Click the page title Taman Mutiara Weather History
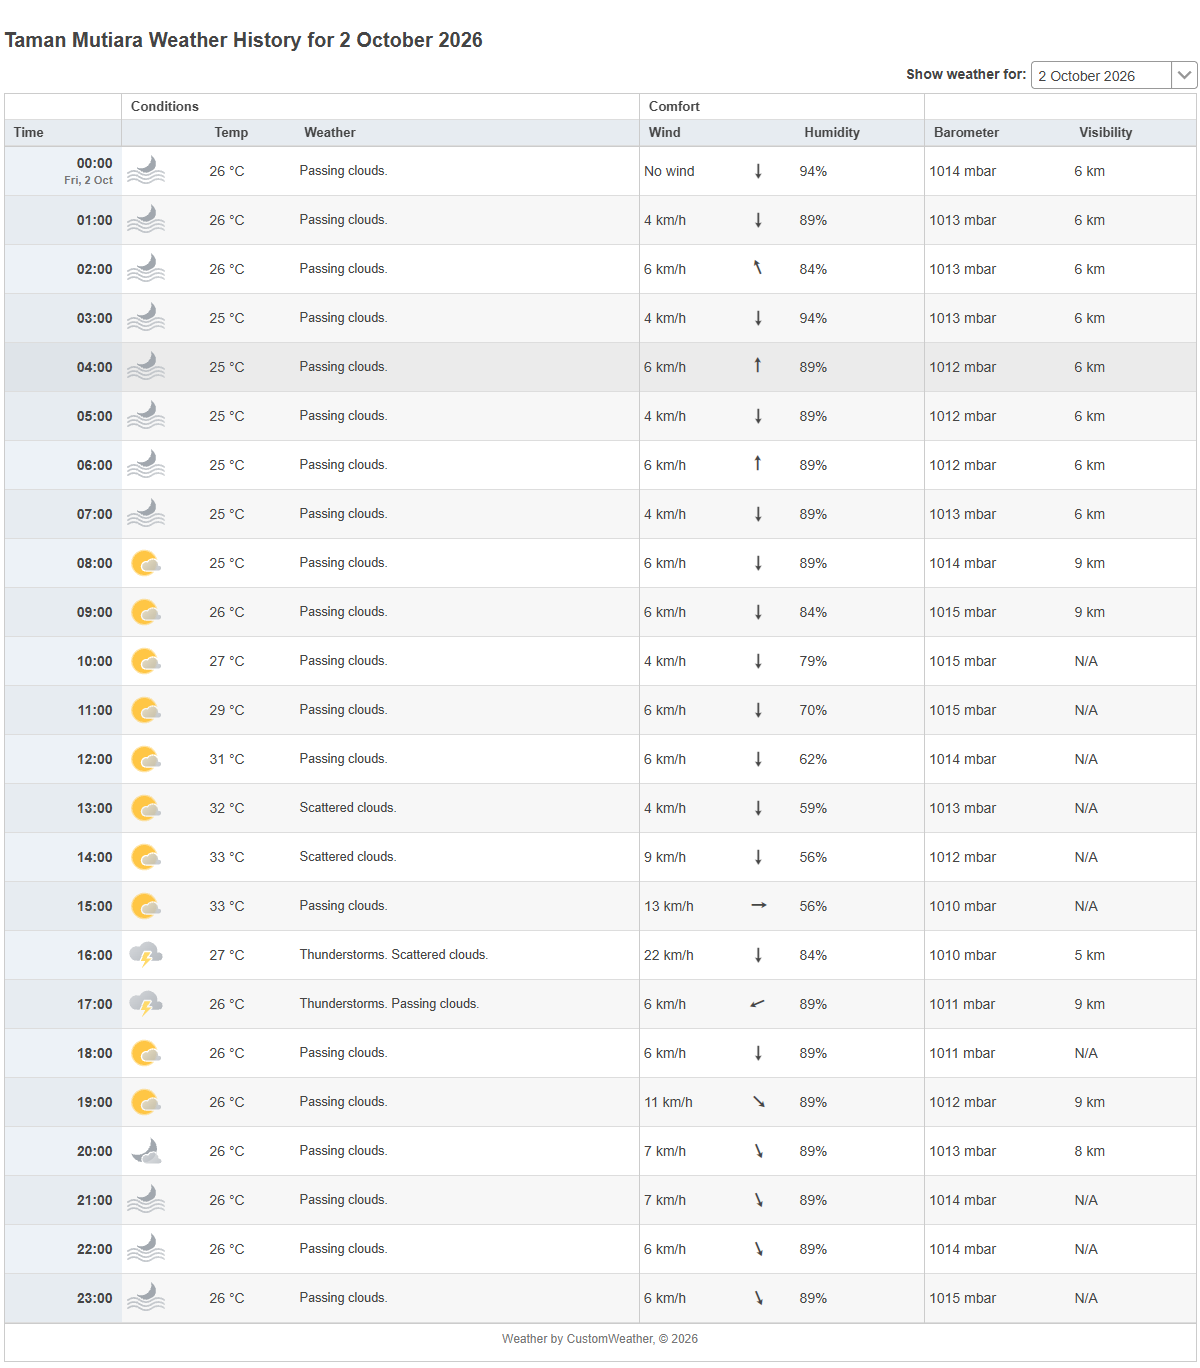 pos(244,40)
